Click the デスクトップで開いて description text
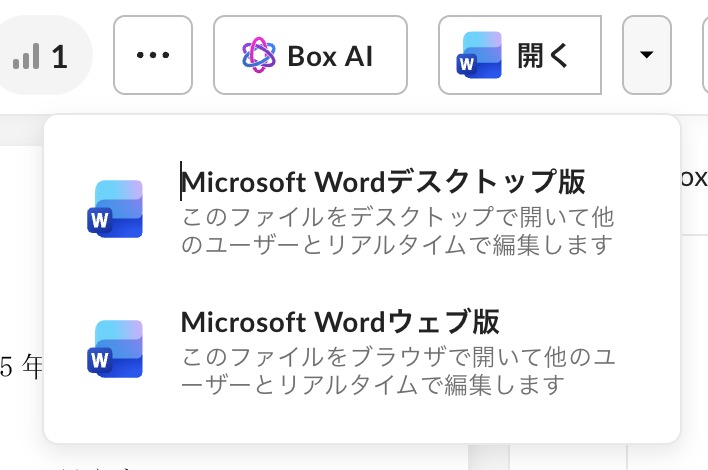708x470 pixels. coord(397,230)
